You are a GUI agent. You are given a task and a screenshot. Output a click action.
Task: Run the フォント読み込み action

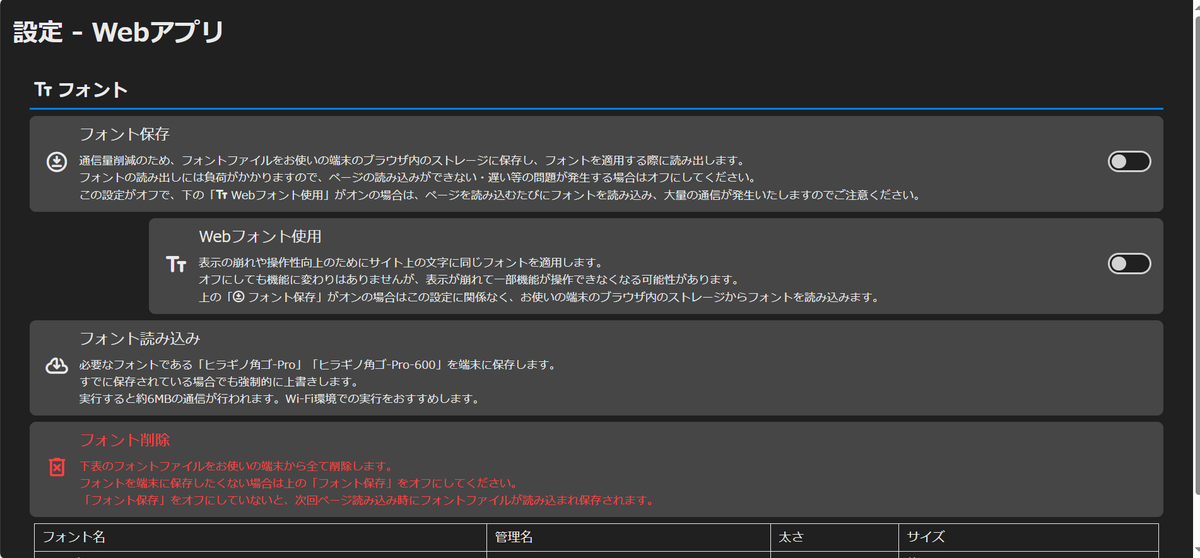pos(597,367)
